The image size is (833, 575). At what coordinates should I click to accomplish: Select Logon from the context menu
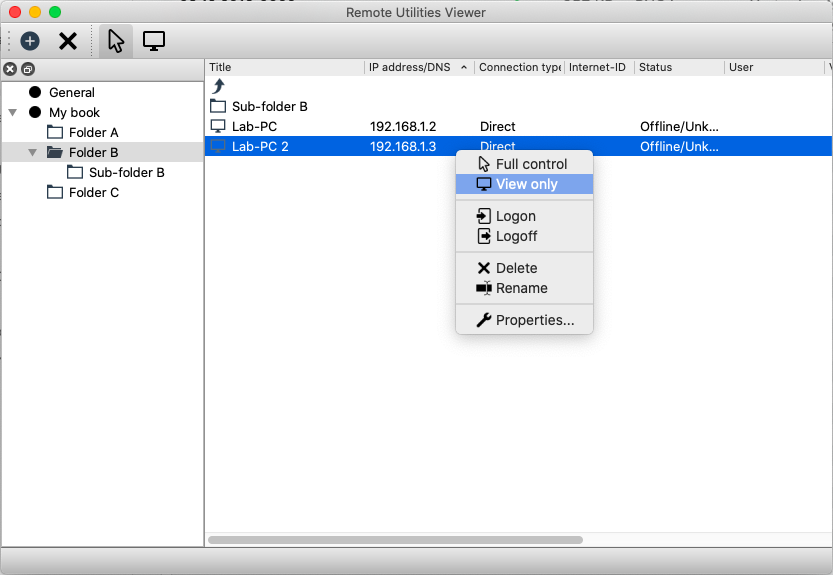point(515,216)
